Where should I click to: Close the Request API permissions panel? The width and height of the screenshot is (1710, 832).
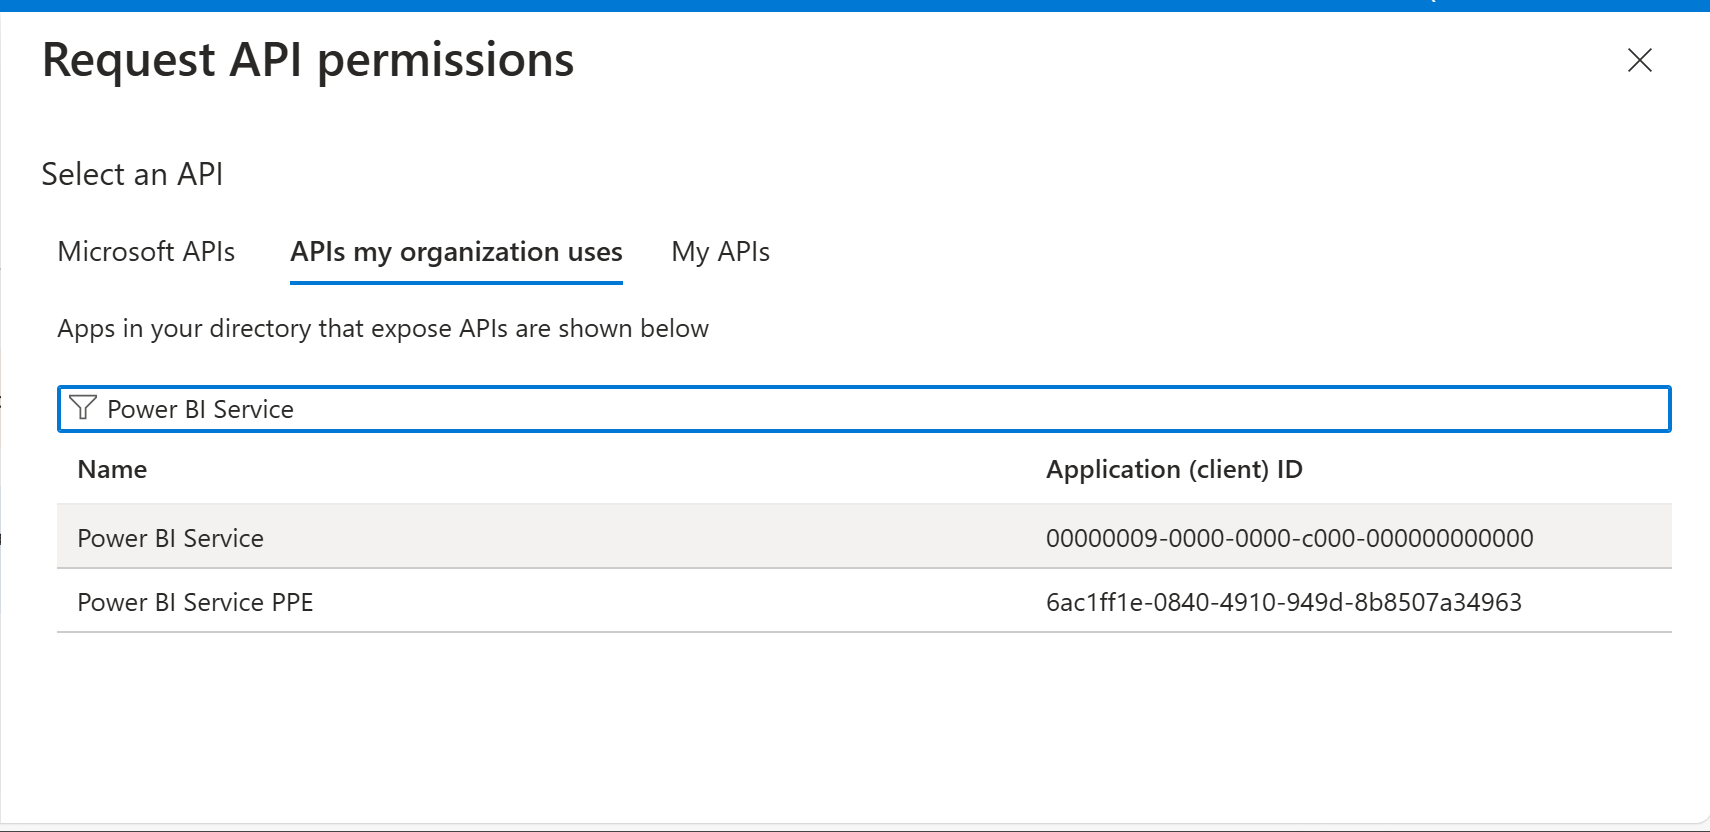pos(1639,60)
